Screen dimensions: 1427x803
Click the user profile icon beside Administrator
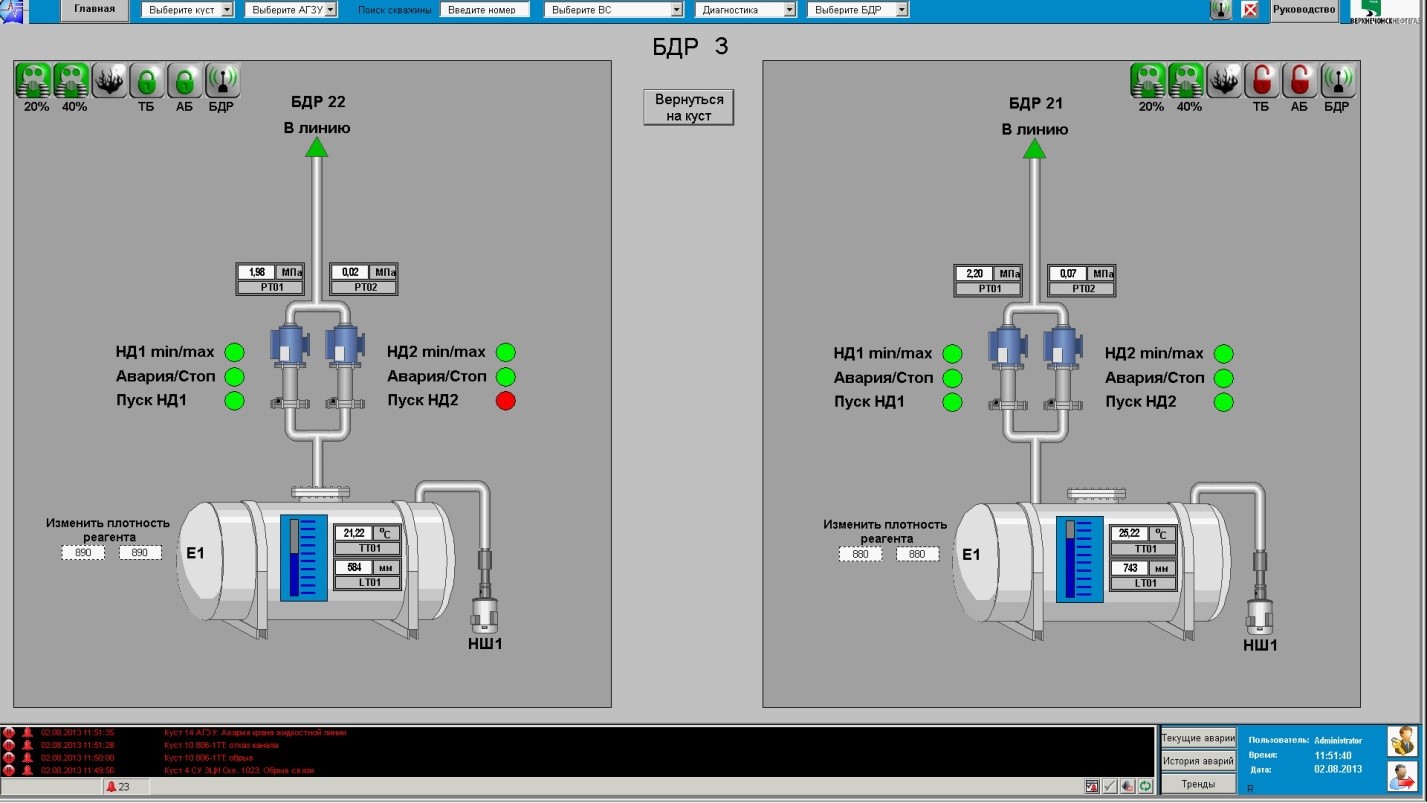[x=1403, y=741]
